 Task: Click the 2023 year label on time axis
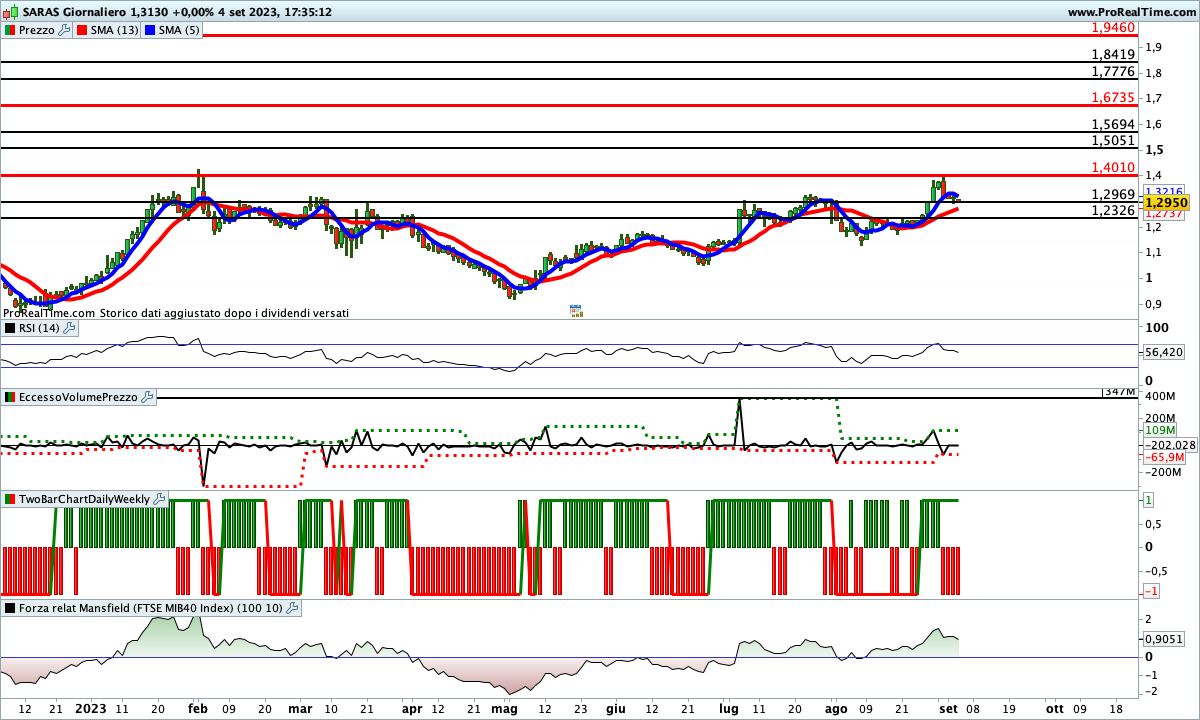[90, 707]
